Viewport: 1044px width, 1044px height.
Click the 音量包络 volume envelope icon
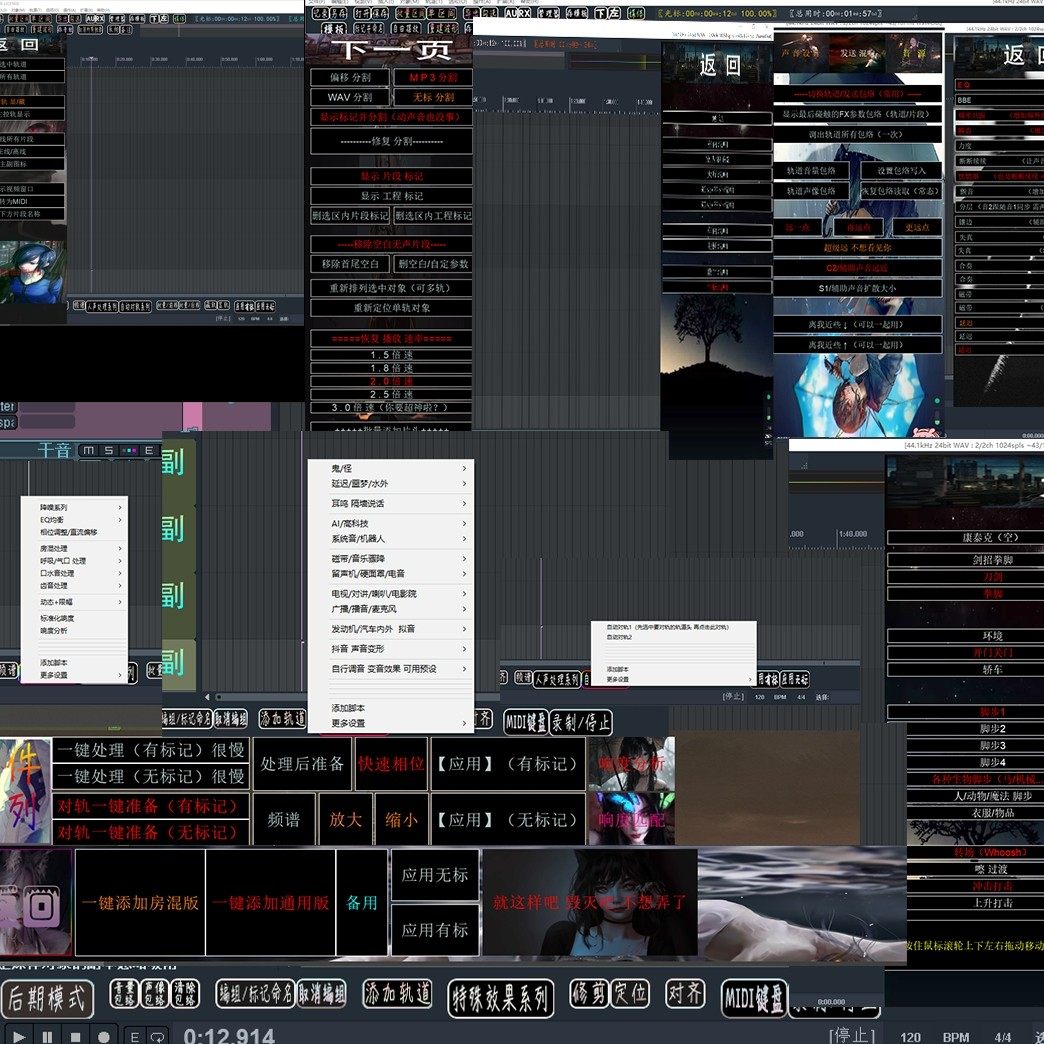click(124, 993)
